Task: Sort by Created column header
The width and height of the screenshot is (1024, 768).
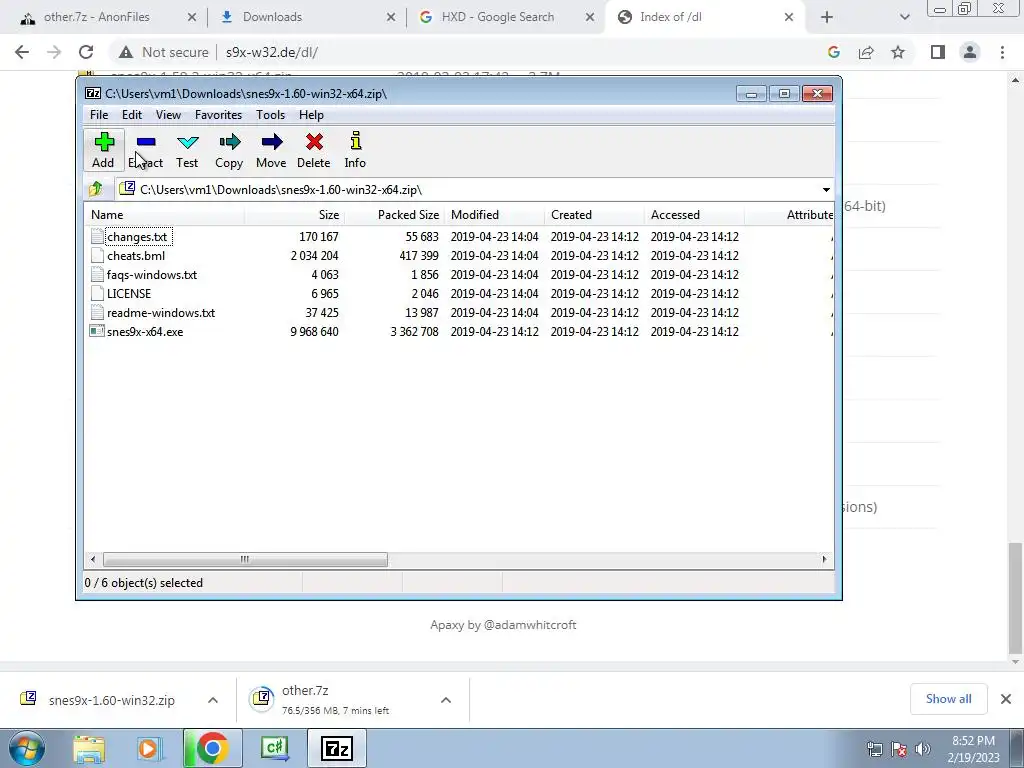Action: (x=594, y=215)
